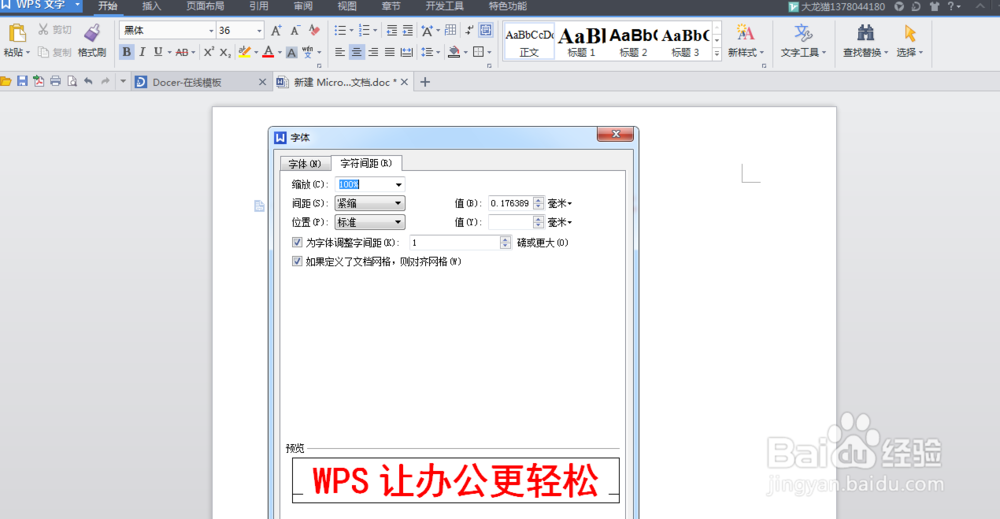Apply superscript X² formatting
This screenshot has width=1000, height=519.
coord(208,52)
